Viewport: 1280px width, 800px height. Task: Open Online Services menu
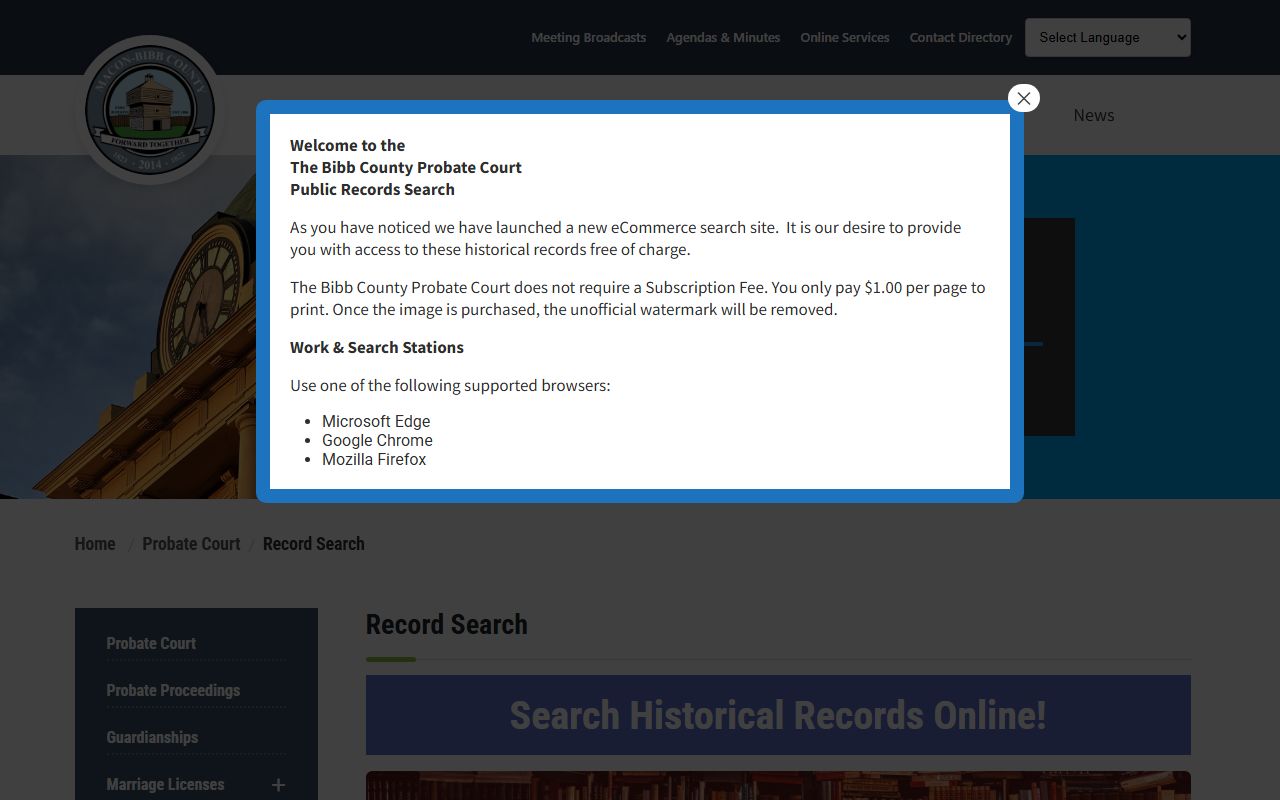point(845,37)
